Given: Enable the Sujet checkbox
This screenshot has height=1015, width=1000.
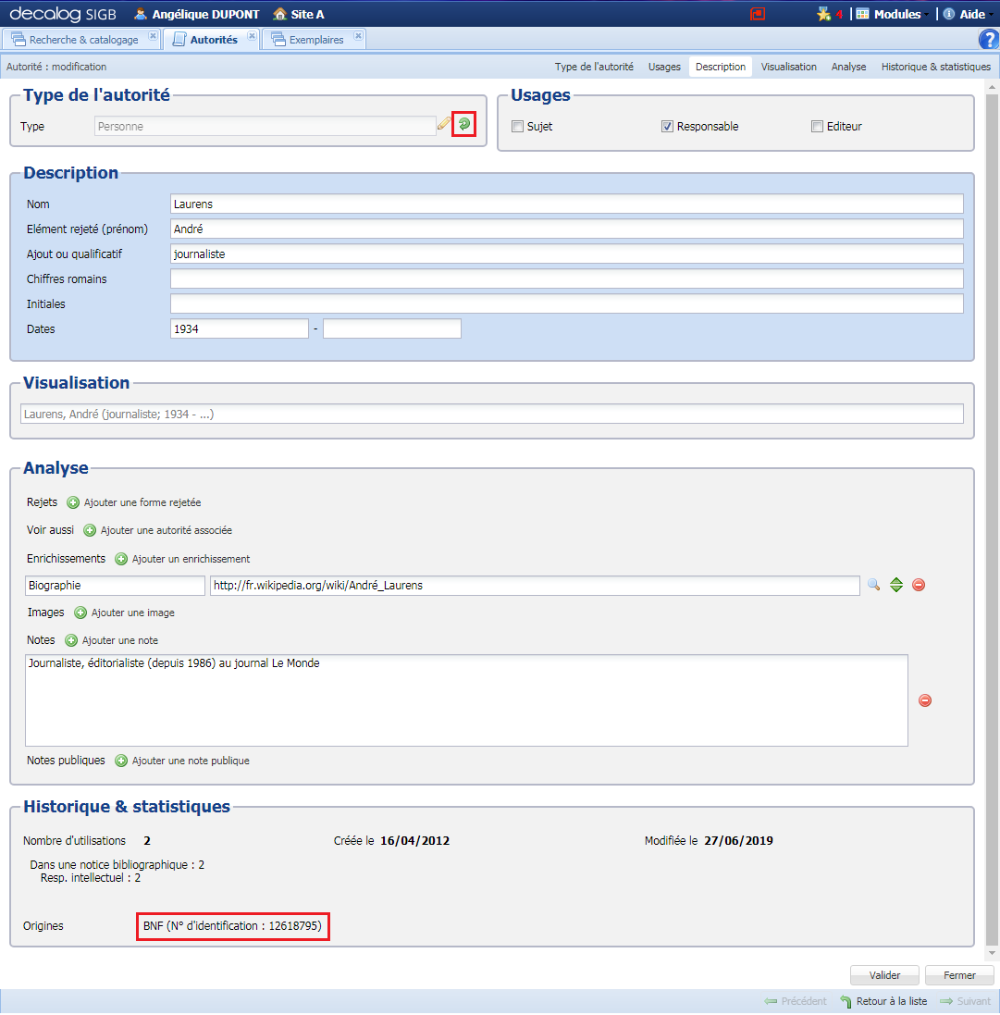Looking at the screenshot, I should pos(517,126).
